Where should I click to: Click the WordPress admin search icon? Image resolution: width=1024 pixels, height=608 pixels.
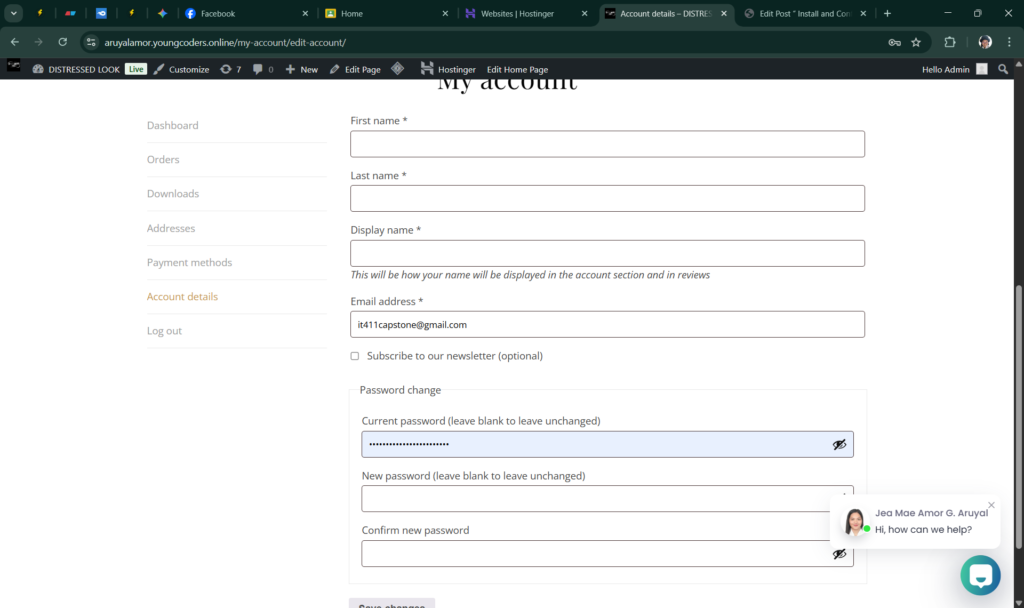click(x=1003, y=69)
